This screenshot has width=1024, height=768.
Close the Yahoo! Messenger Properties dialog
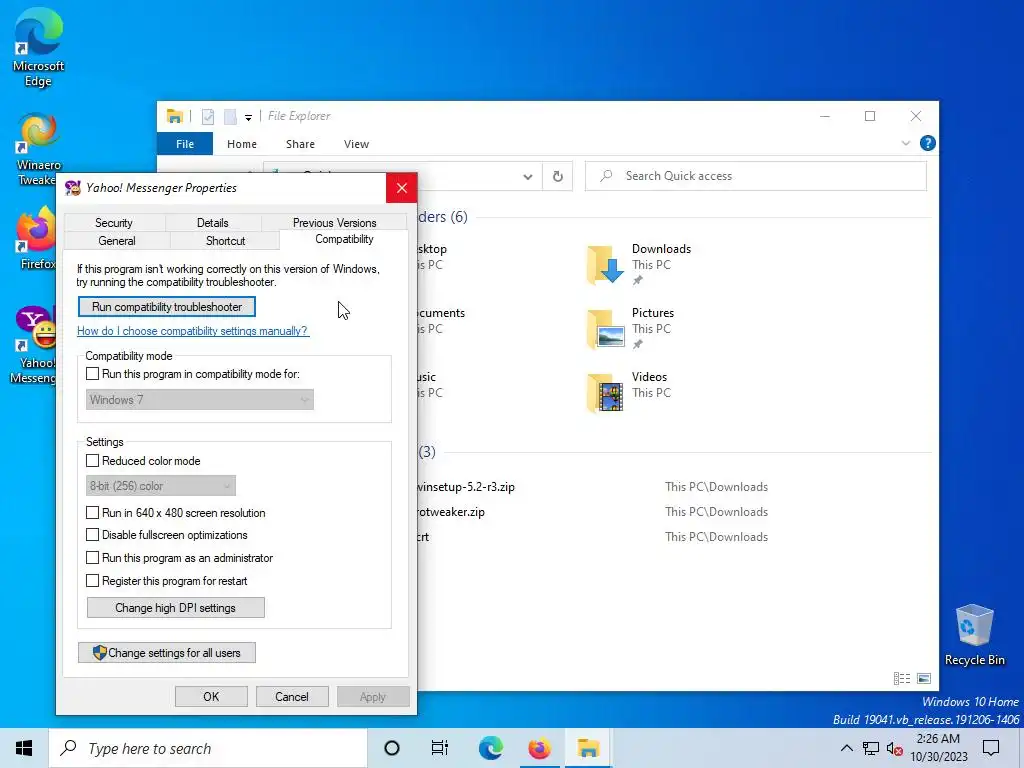click(x=402, y=188)
